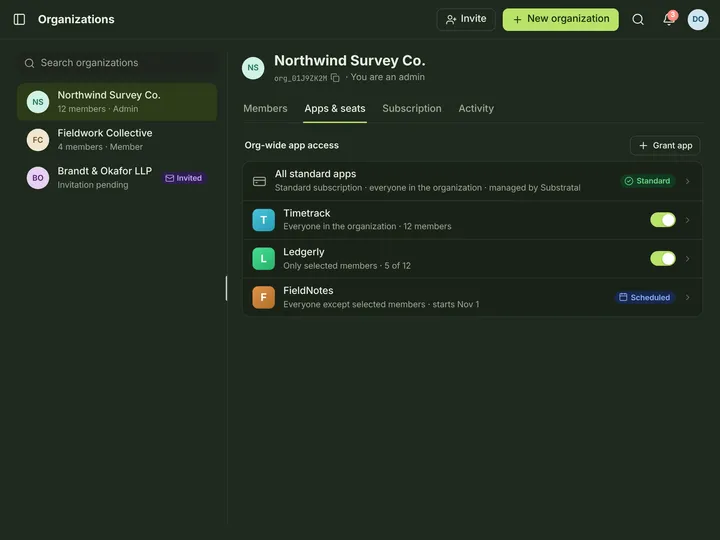Open the Subscription tab
This screenshot has height=540, width=720.
(412, 108)
